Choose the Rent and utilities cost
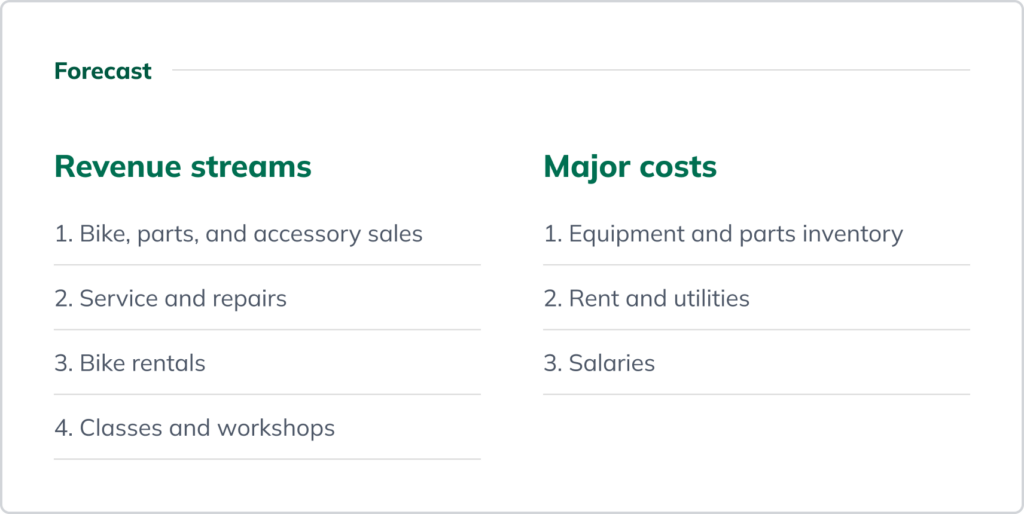Screen dimensions: 1024x514 pyautogui.click(x=646, y=298)
